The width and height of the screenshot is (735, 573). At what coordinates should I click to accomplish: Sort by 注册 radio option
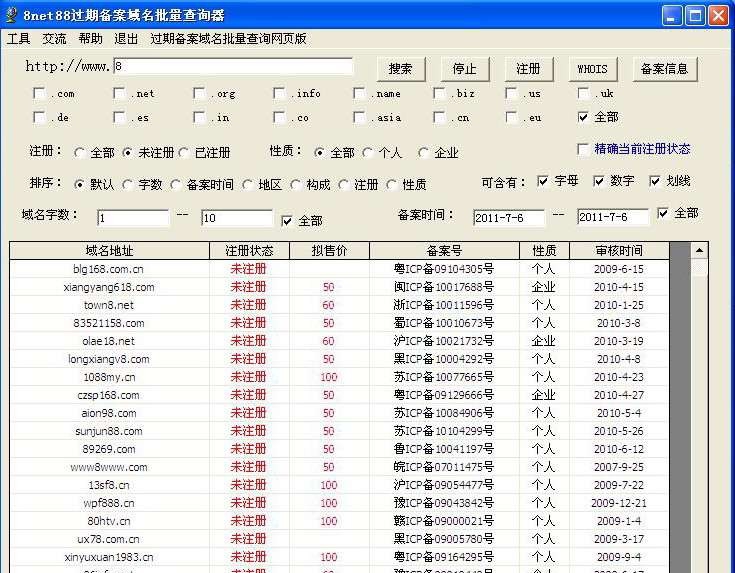coord(344,185)
